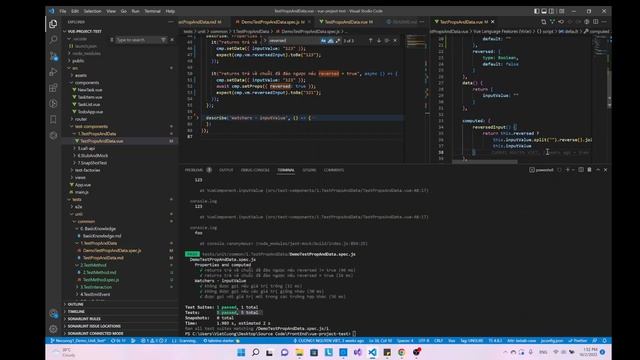Expand replace mode in find widget
Screen dimensions: 640x360
point(264,40)
